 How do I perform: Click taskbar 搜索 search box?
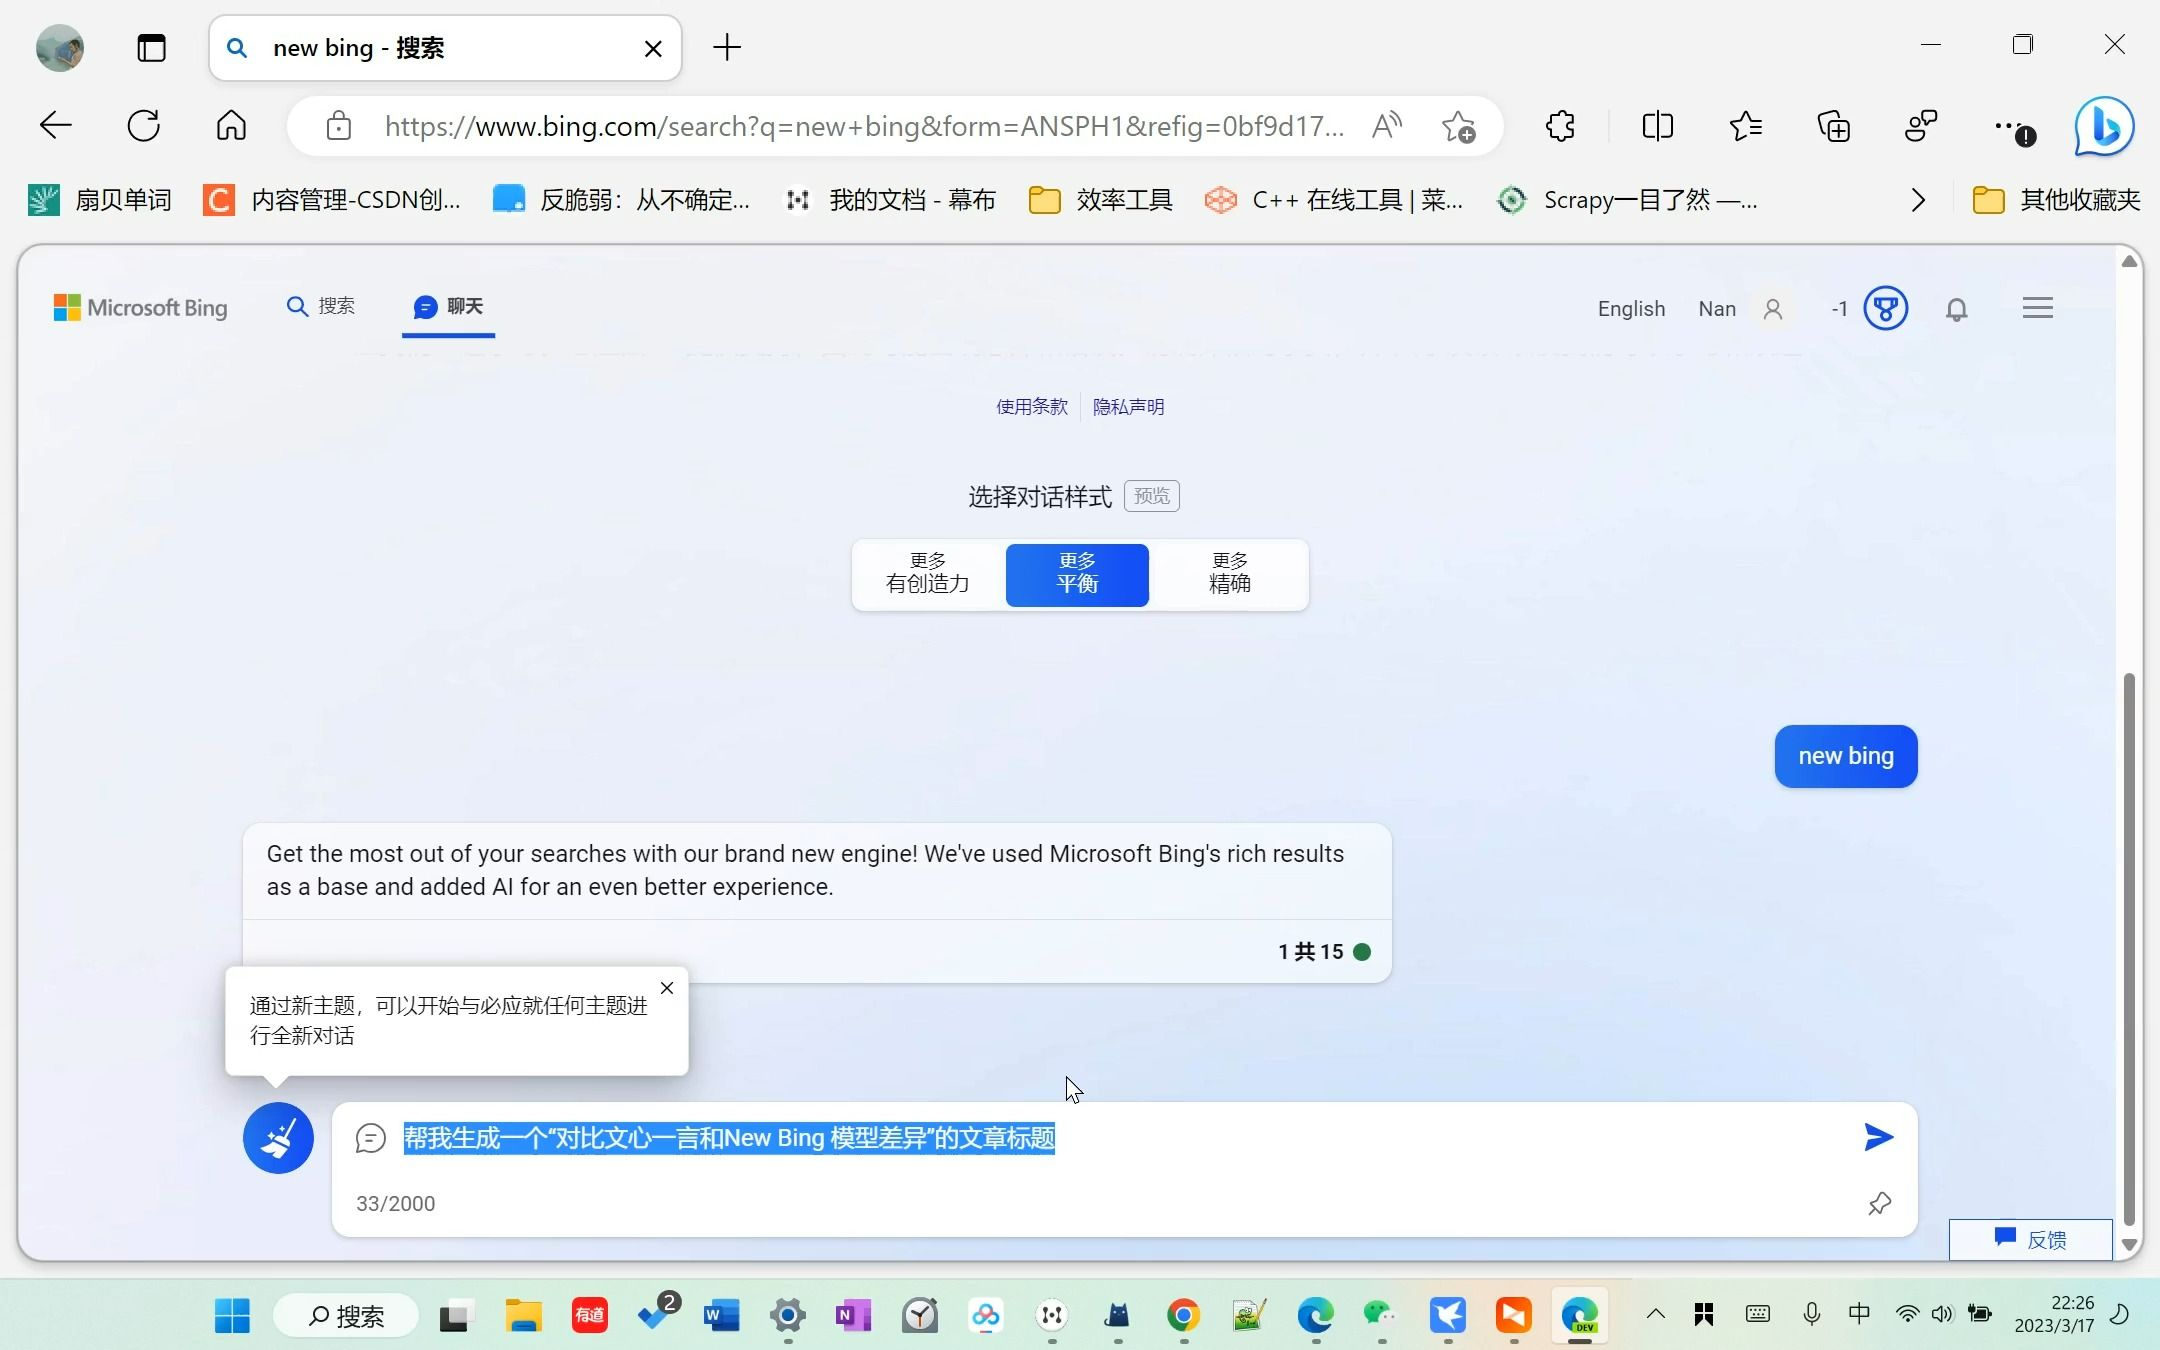coord(346,1316)
